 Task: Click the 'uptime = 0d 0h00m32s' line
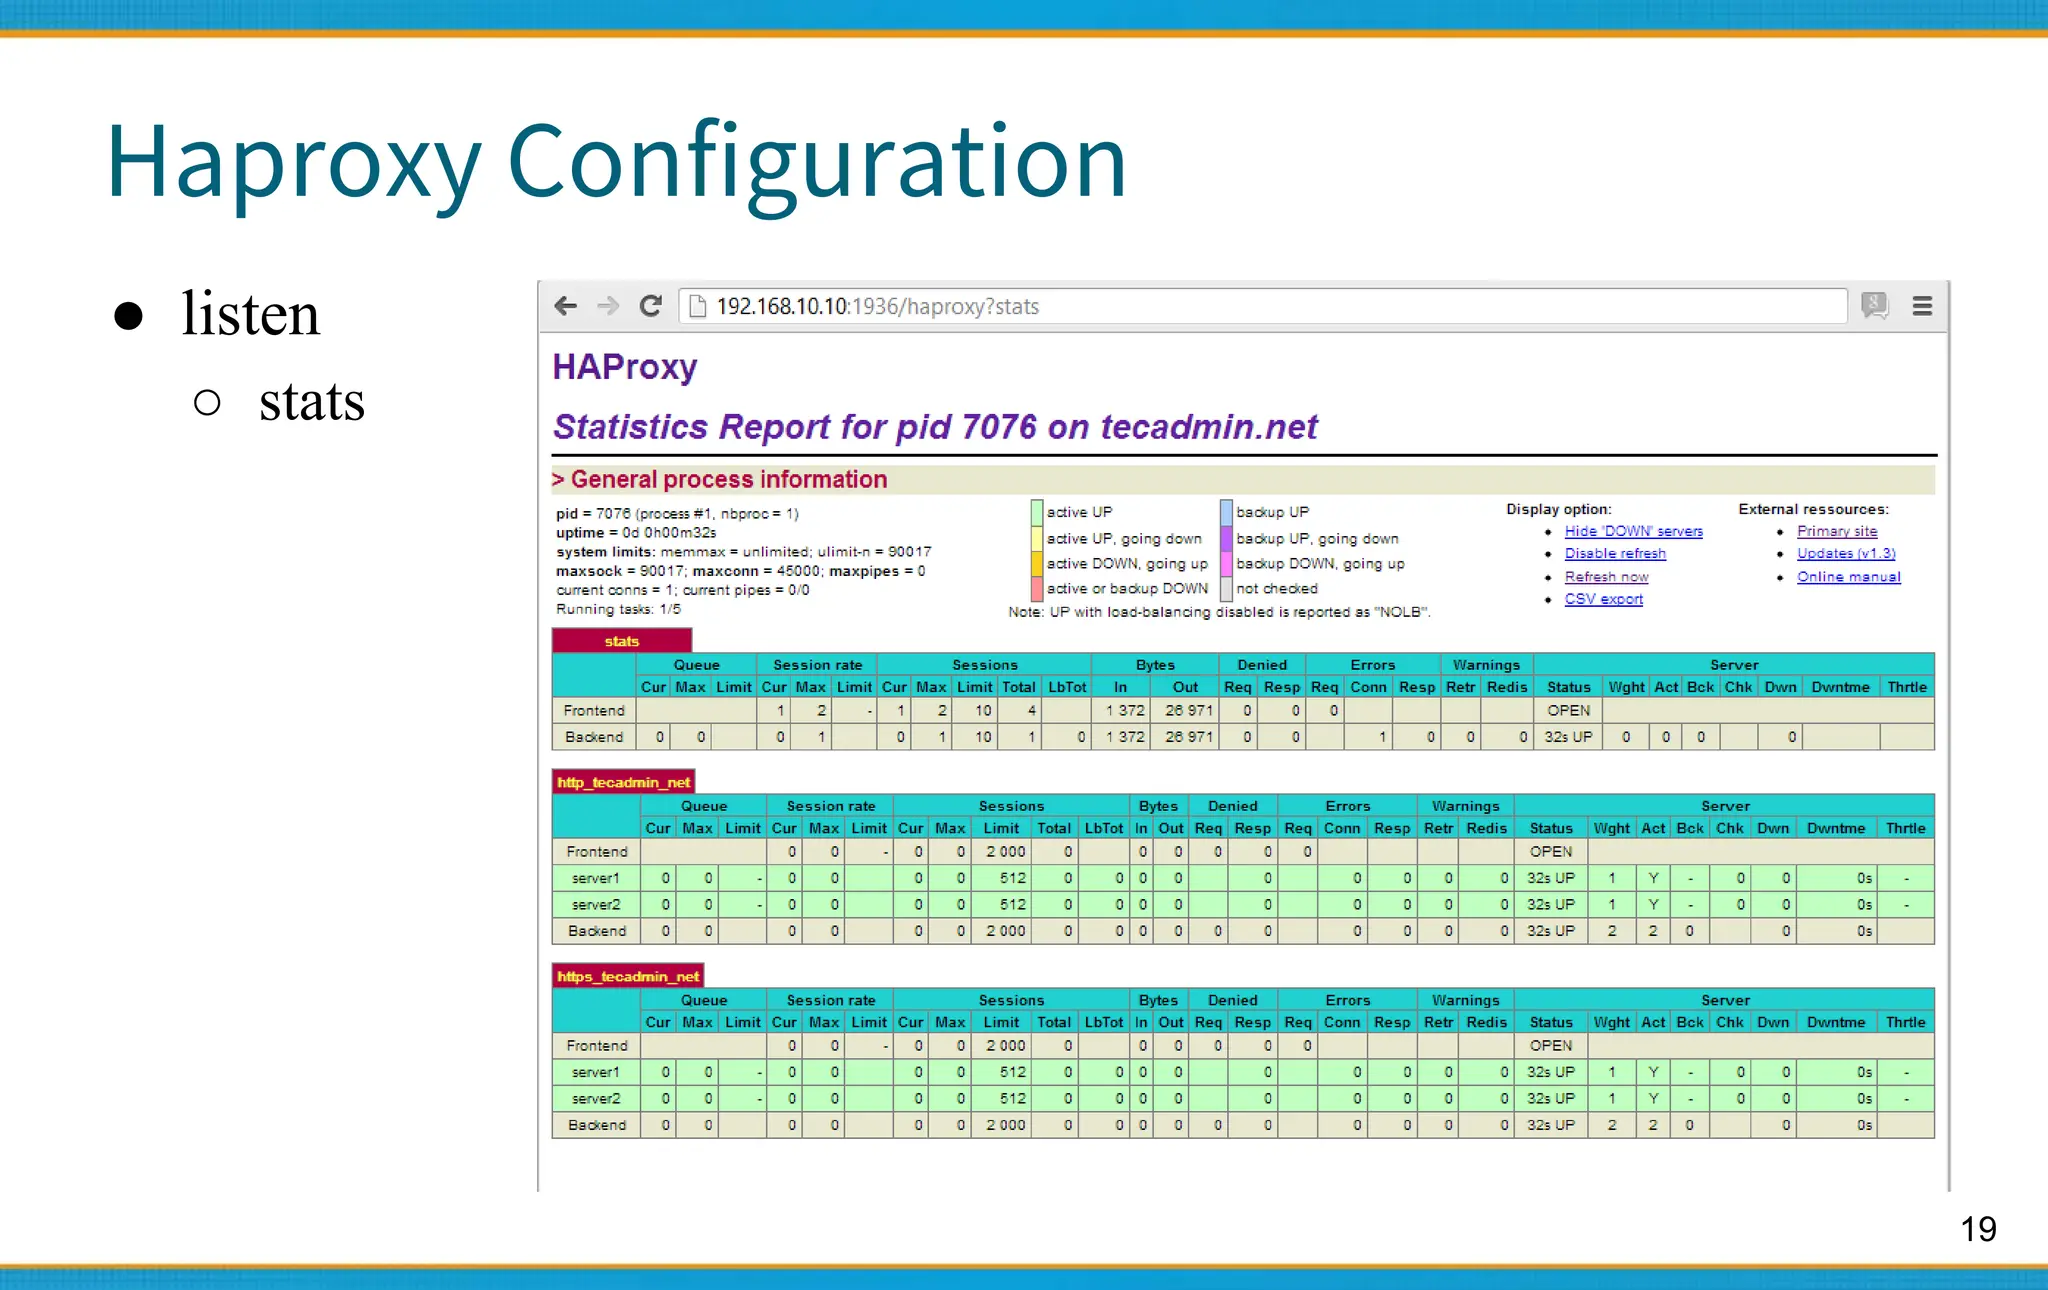[x=636, y=533]
